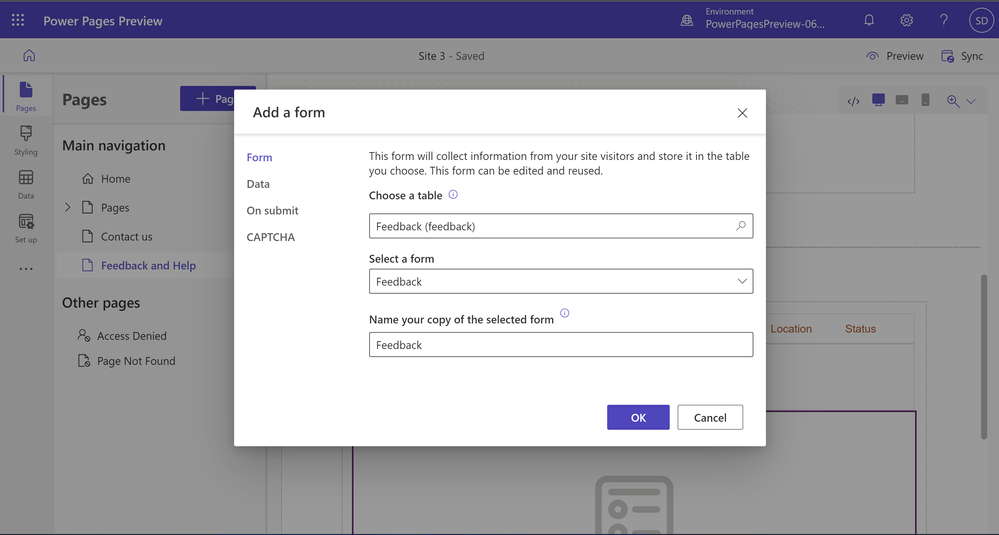Screen dimensions: 999x535
Task: Click the canvas vertical scrollbar
Action: click(984, 357)
